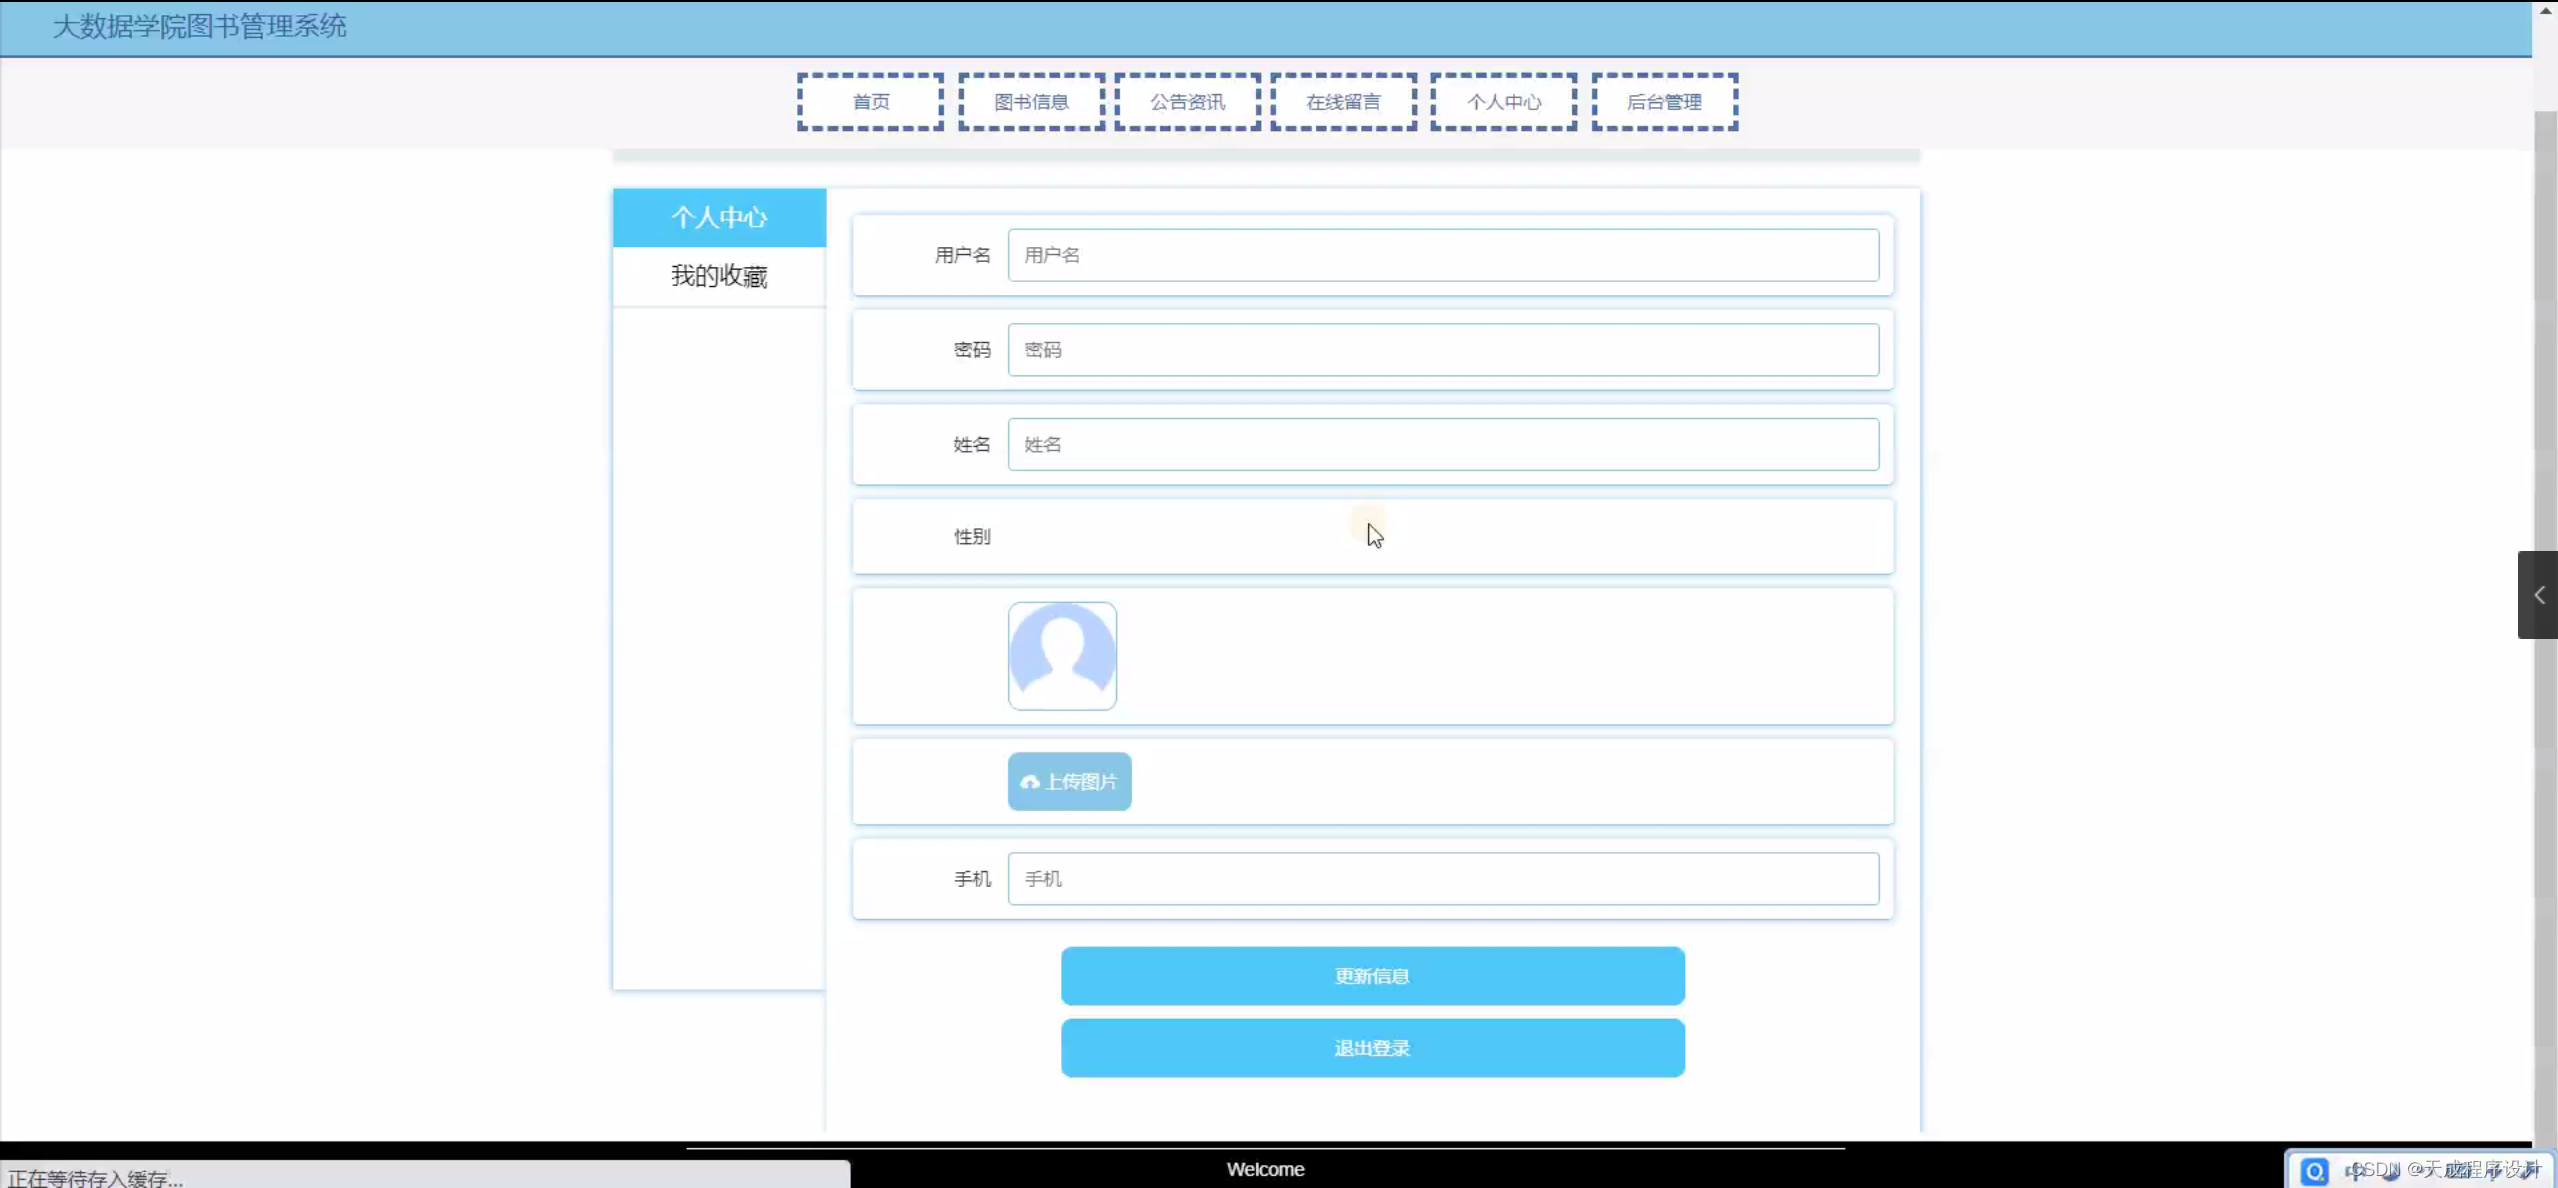Click into the 密码 input field
Screen dimensions: 2558x1188
[1442, 350]
